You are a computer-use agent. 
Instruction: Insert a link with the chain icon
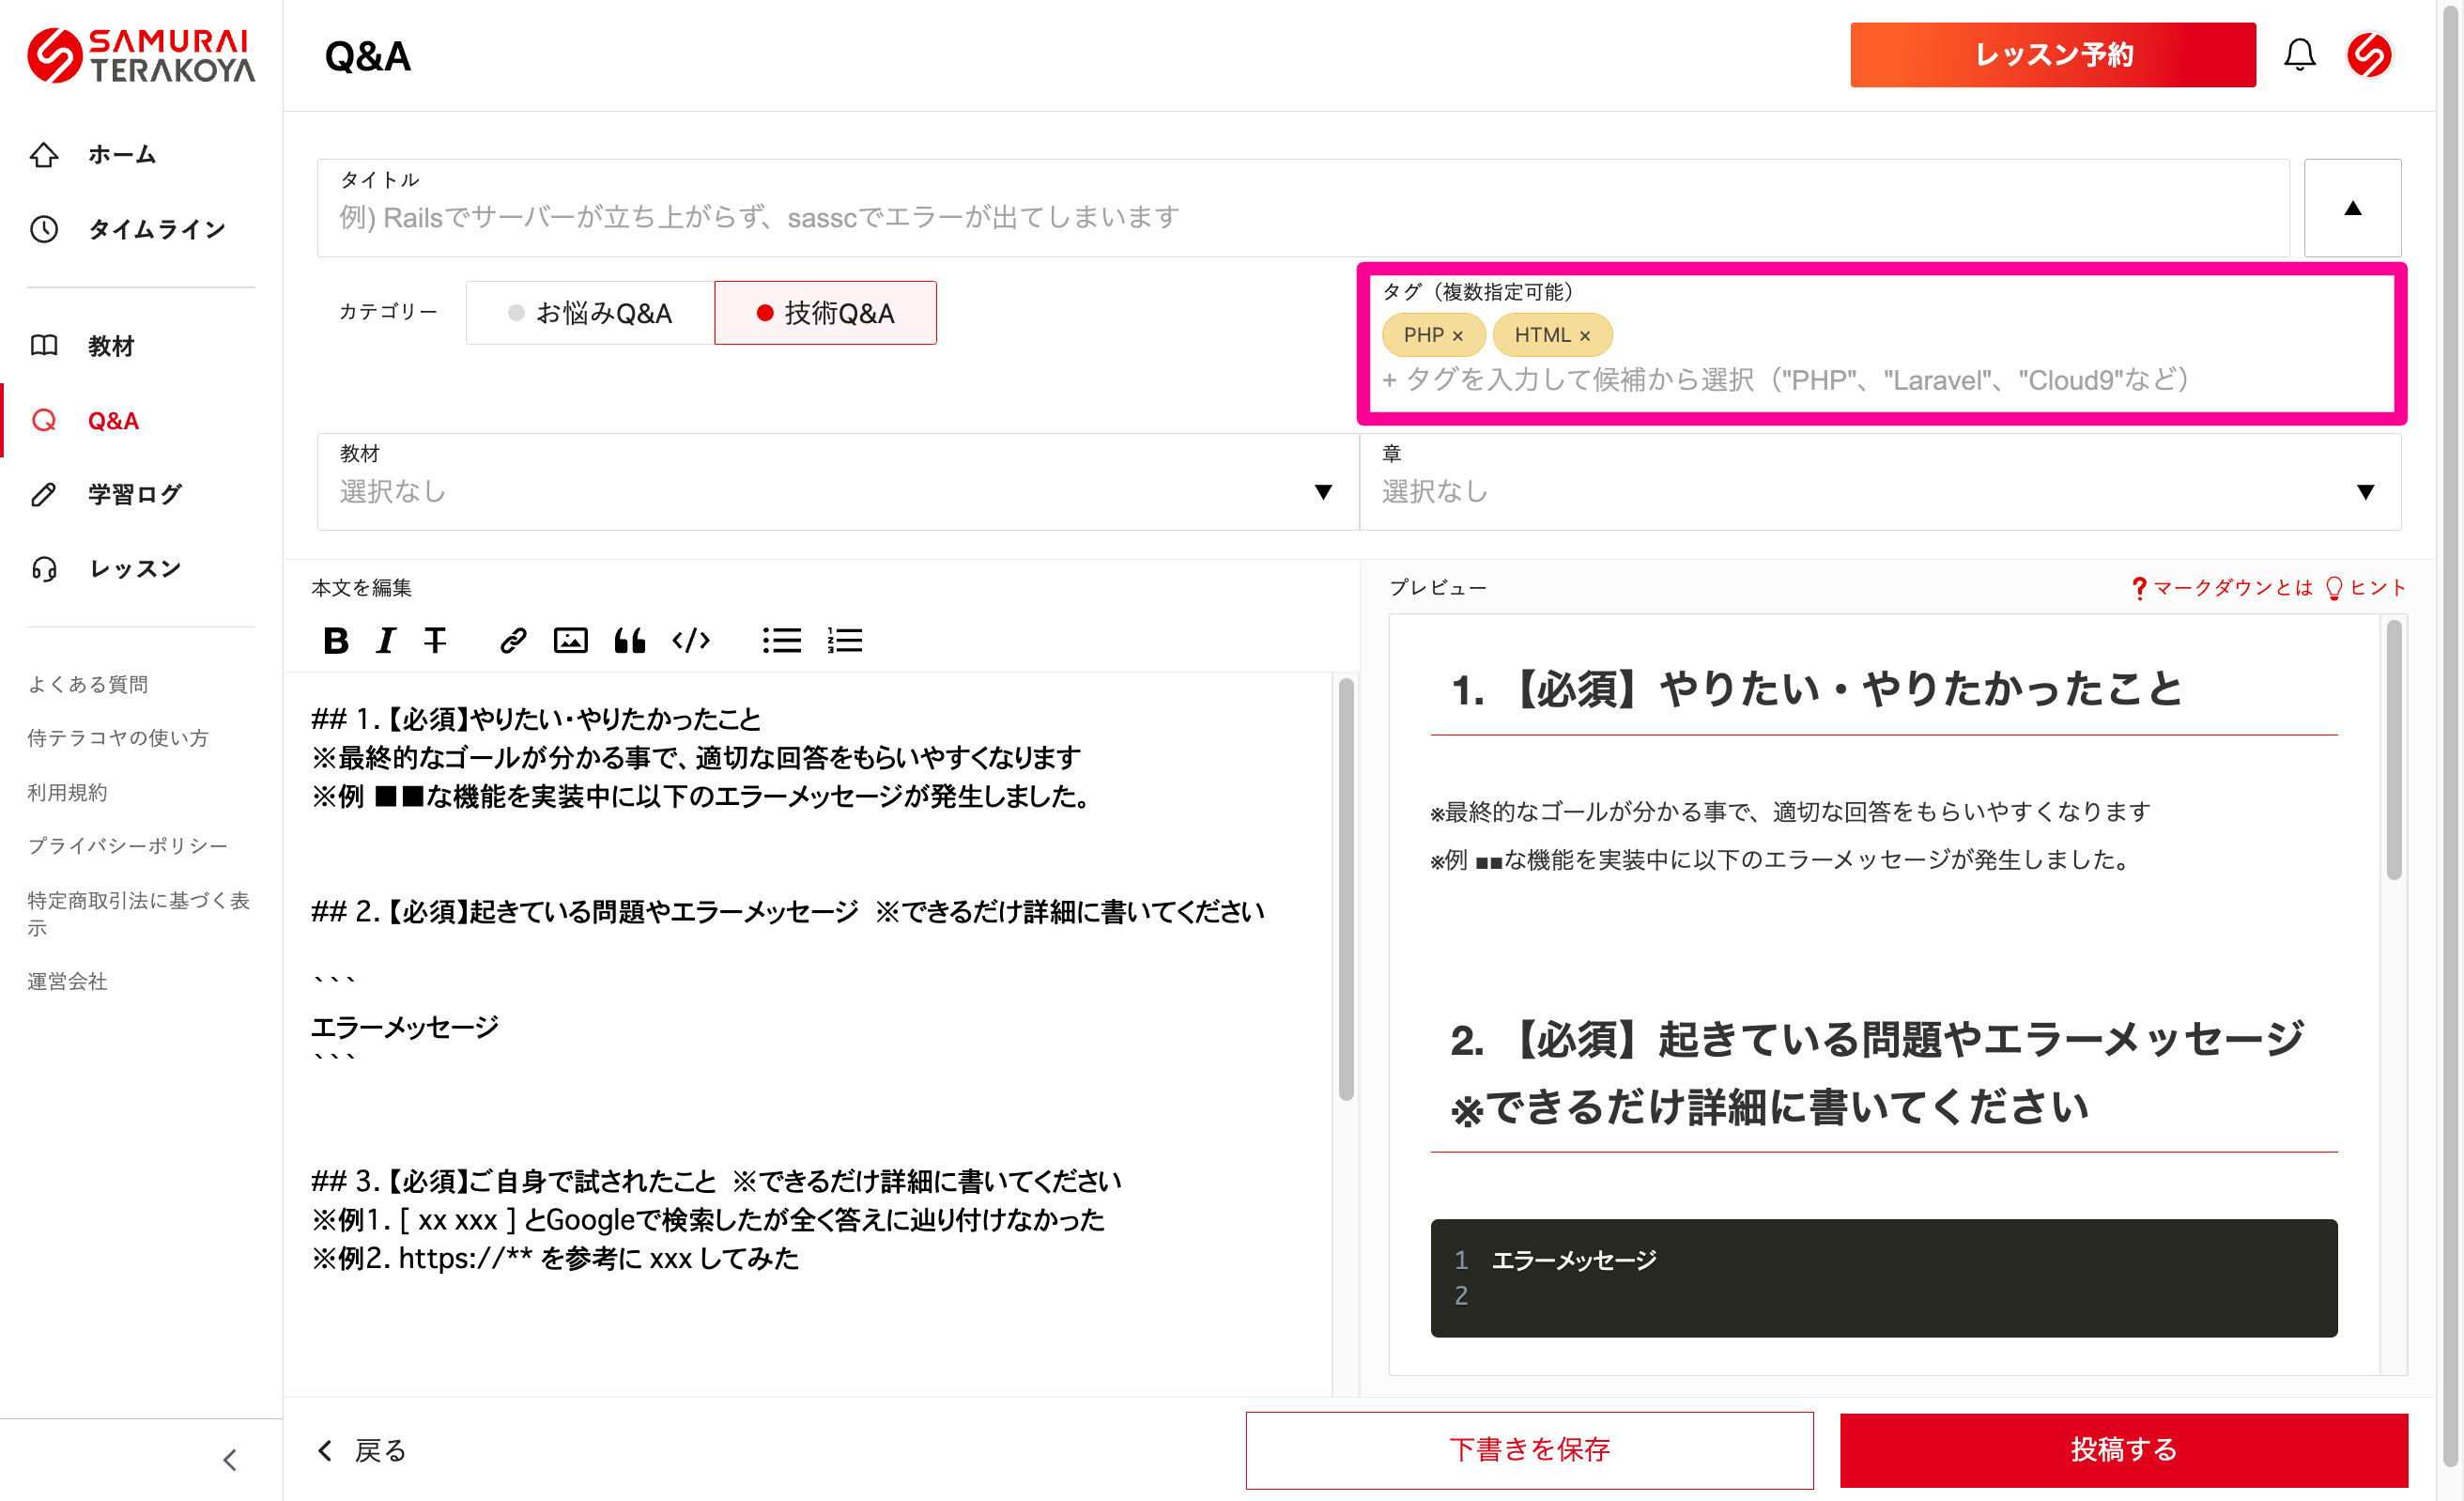click(513, 640)
